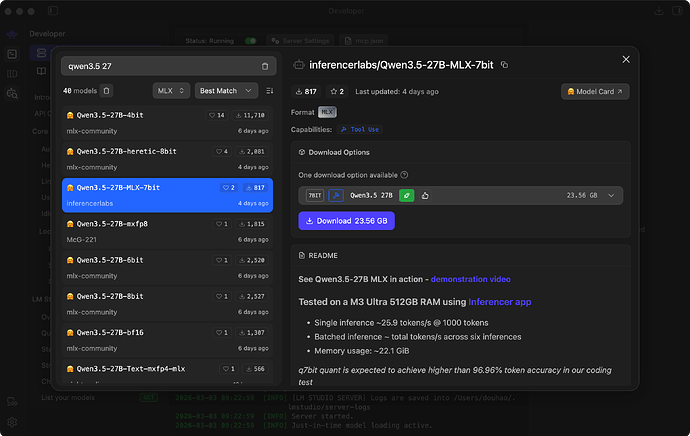Select Qwen3.5-27B-heretic-8bit from results list
The image size is (690, 436).
[167, 159]
